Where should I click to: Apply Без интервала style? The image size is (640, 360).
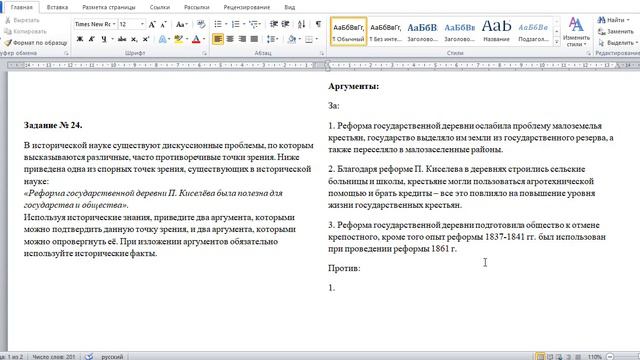386,31
